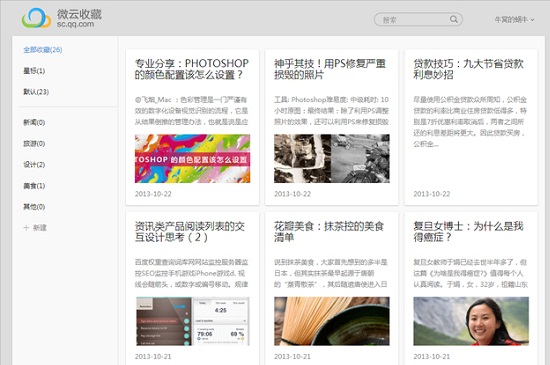This screenshot has height=365, width=550.
Task: Open the account dropdown arrow at top right
Action: coord(532,20)
